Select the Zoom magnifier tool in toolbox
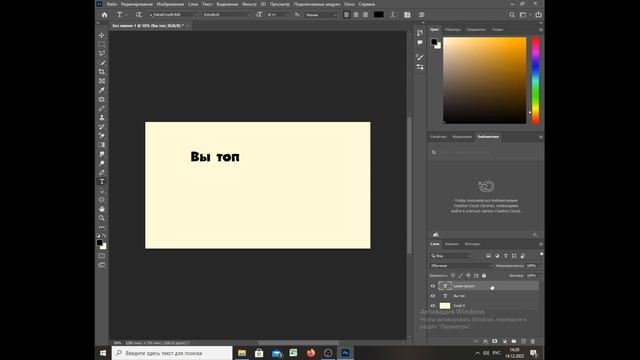The image size is (640, 360). tap(102, 218)
